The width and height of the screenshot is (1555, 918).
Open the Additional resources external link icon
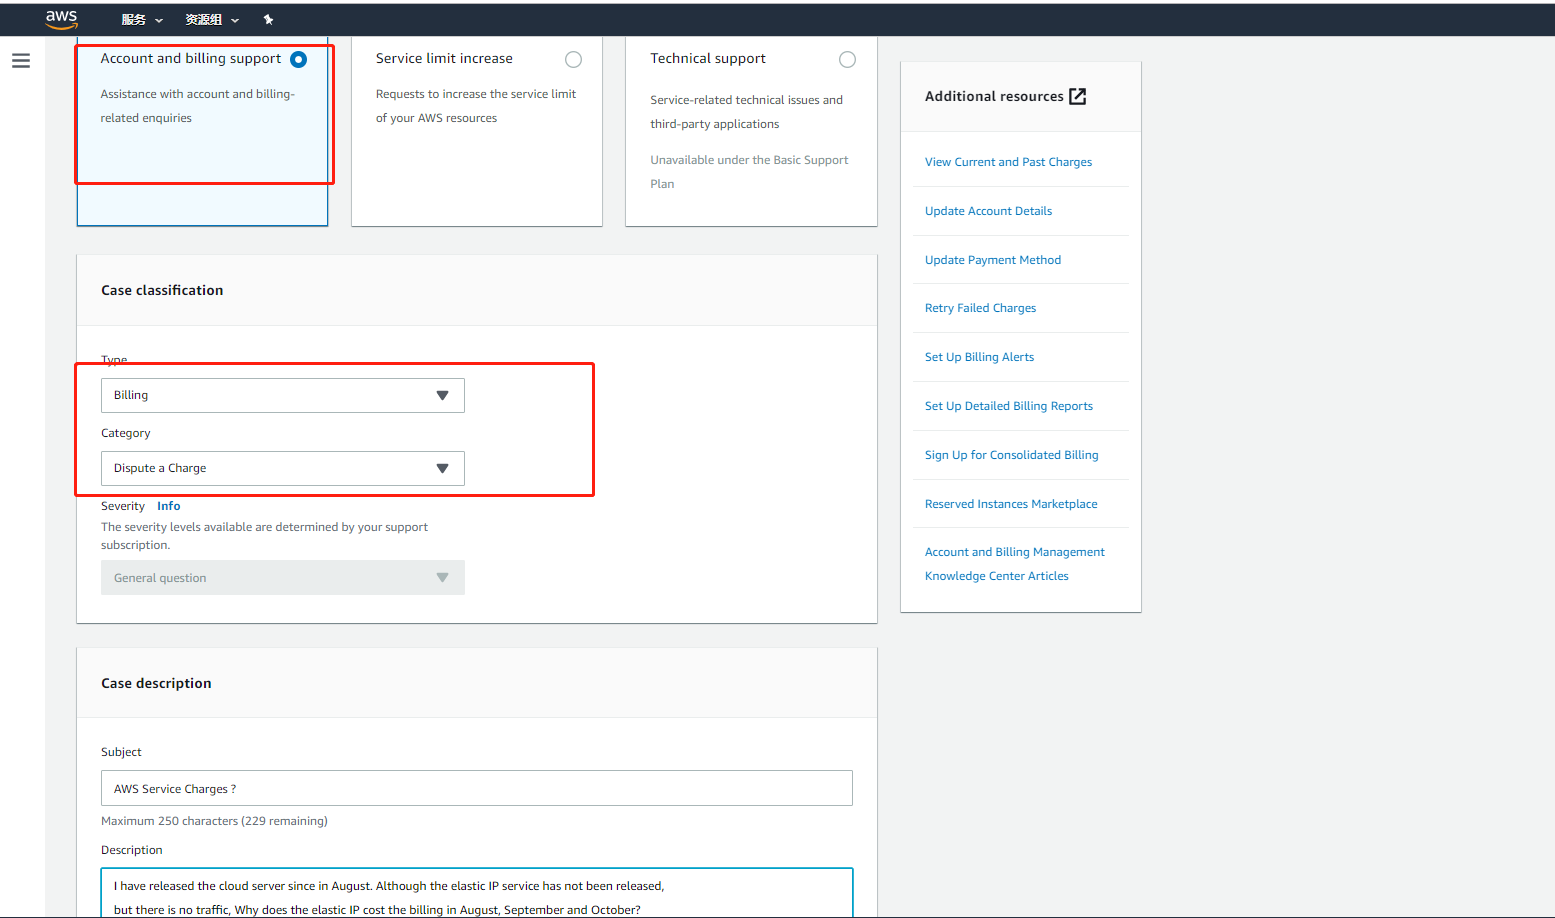pos(1078,96)
